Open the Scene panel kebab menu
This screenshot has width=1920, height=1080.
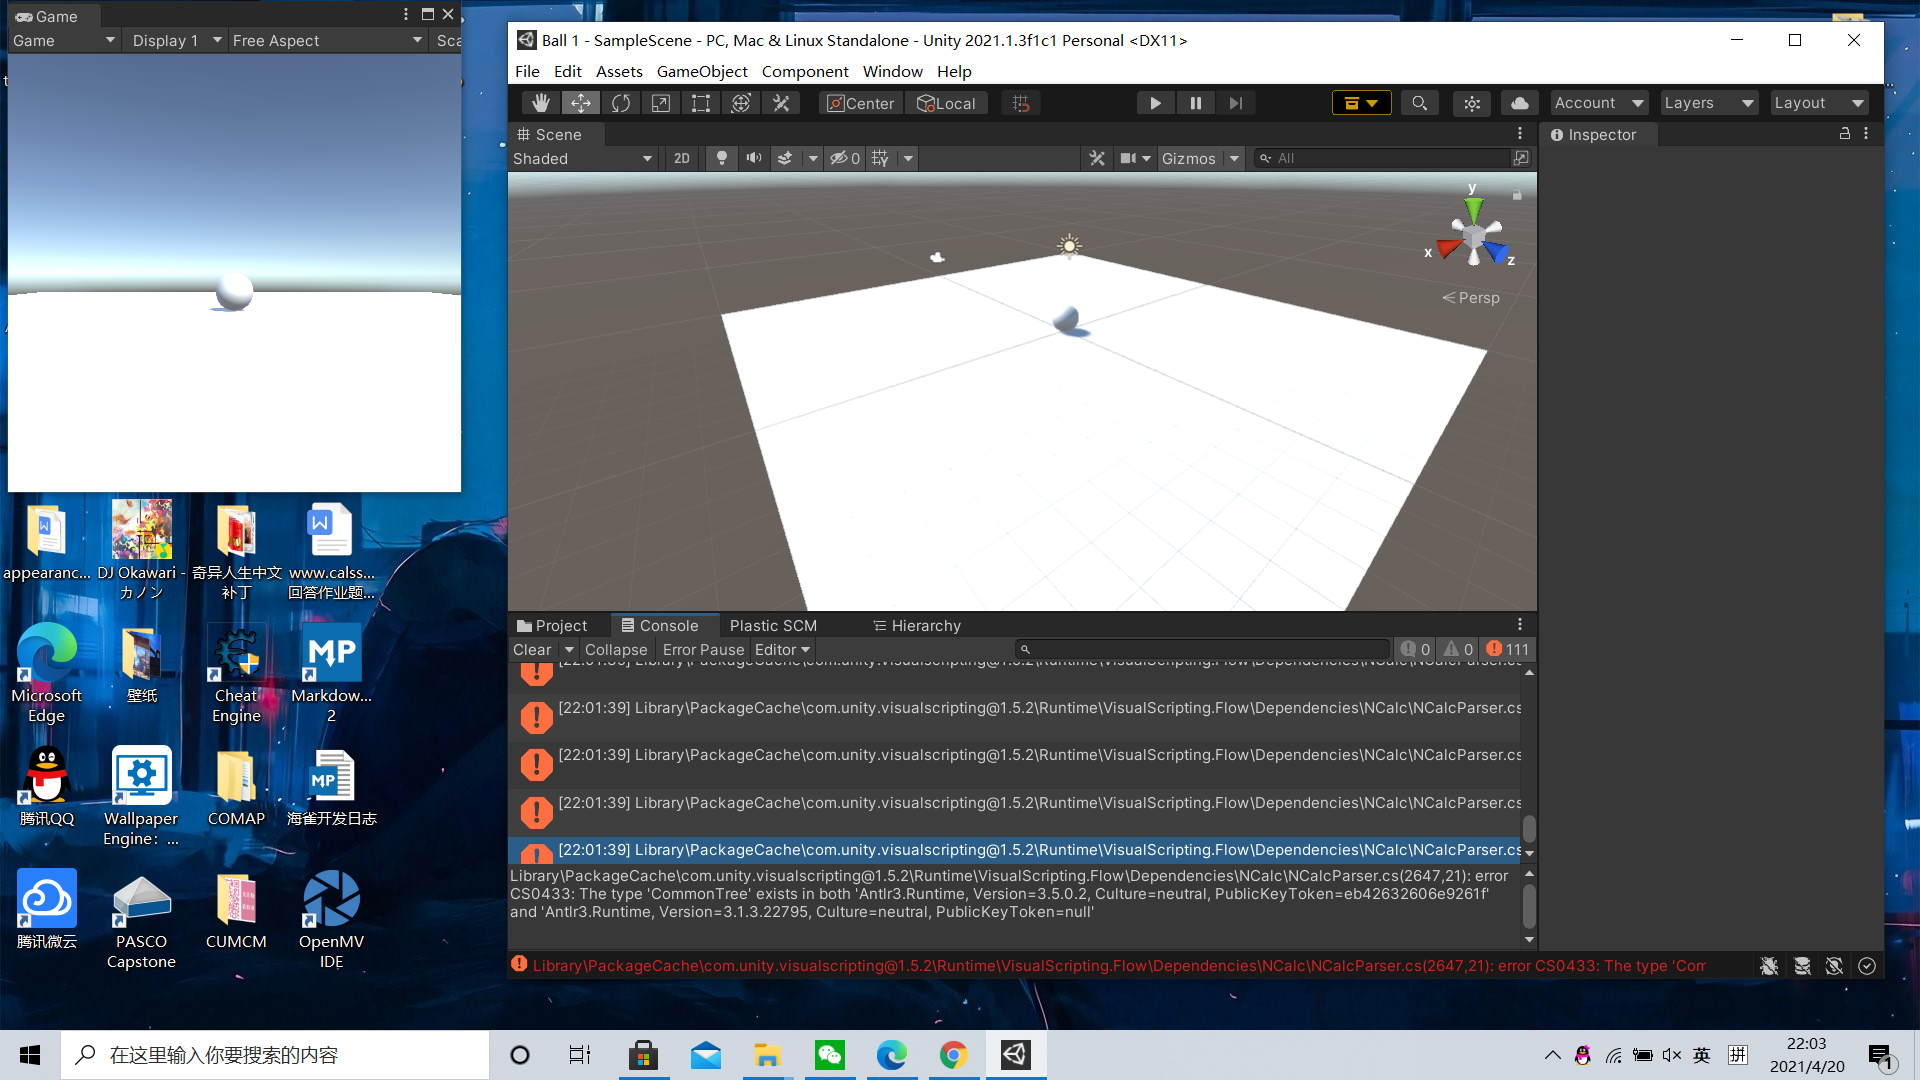(x=1520, y=134)
